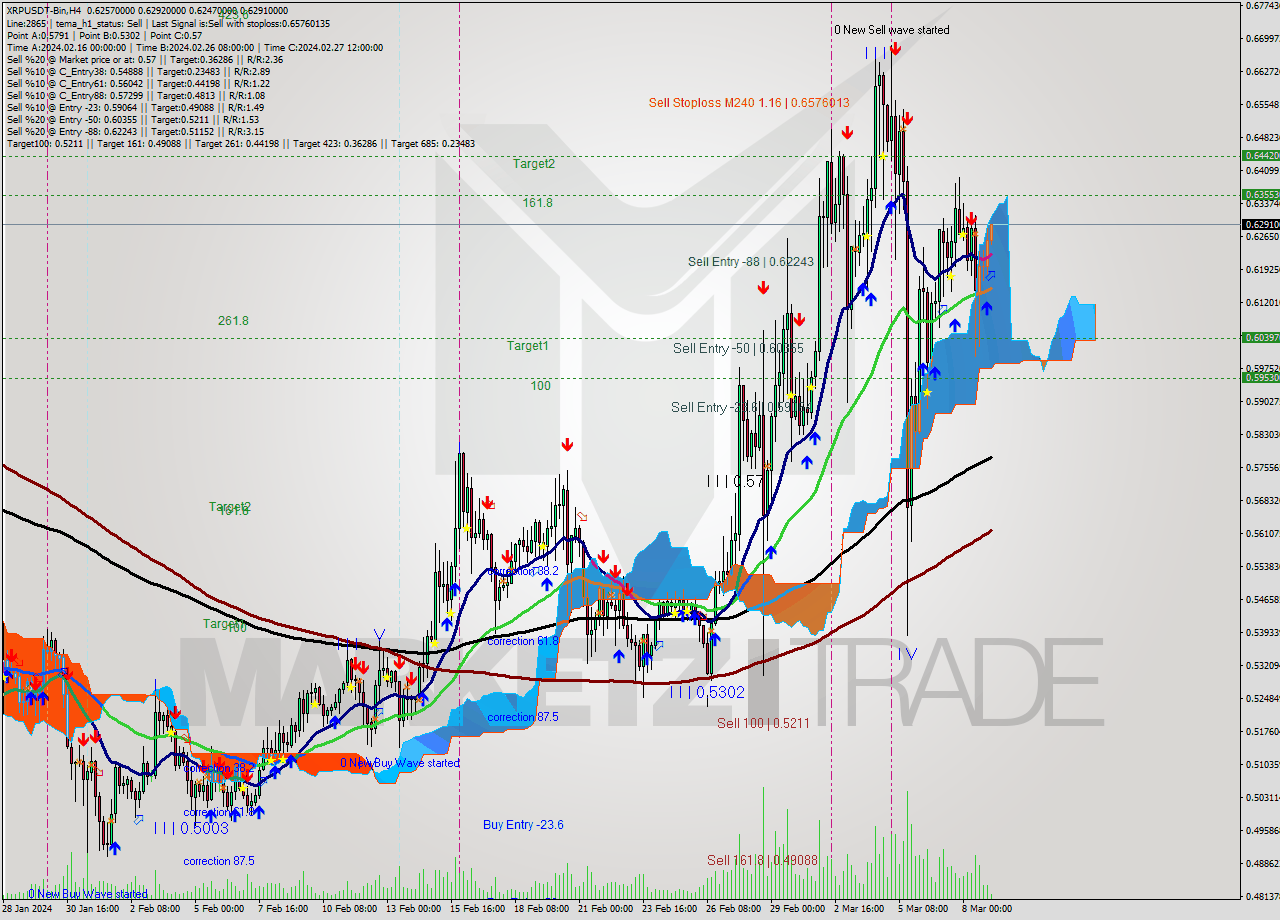The image size is (1280, 920).
Task: Click the 'I V' wave label
Action: pyautogui.click(x=906, y=653)
